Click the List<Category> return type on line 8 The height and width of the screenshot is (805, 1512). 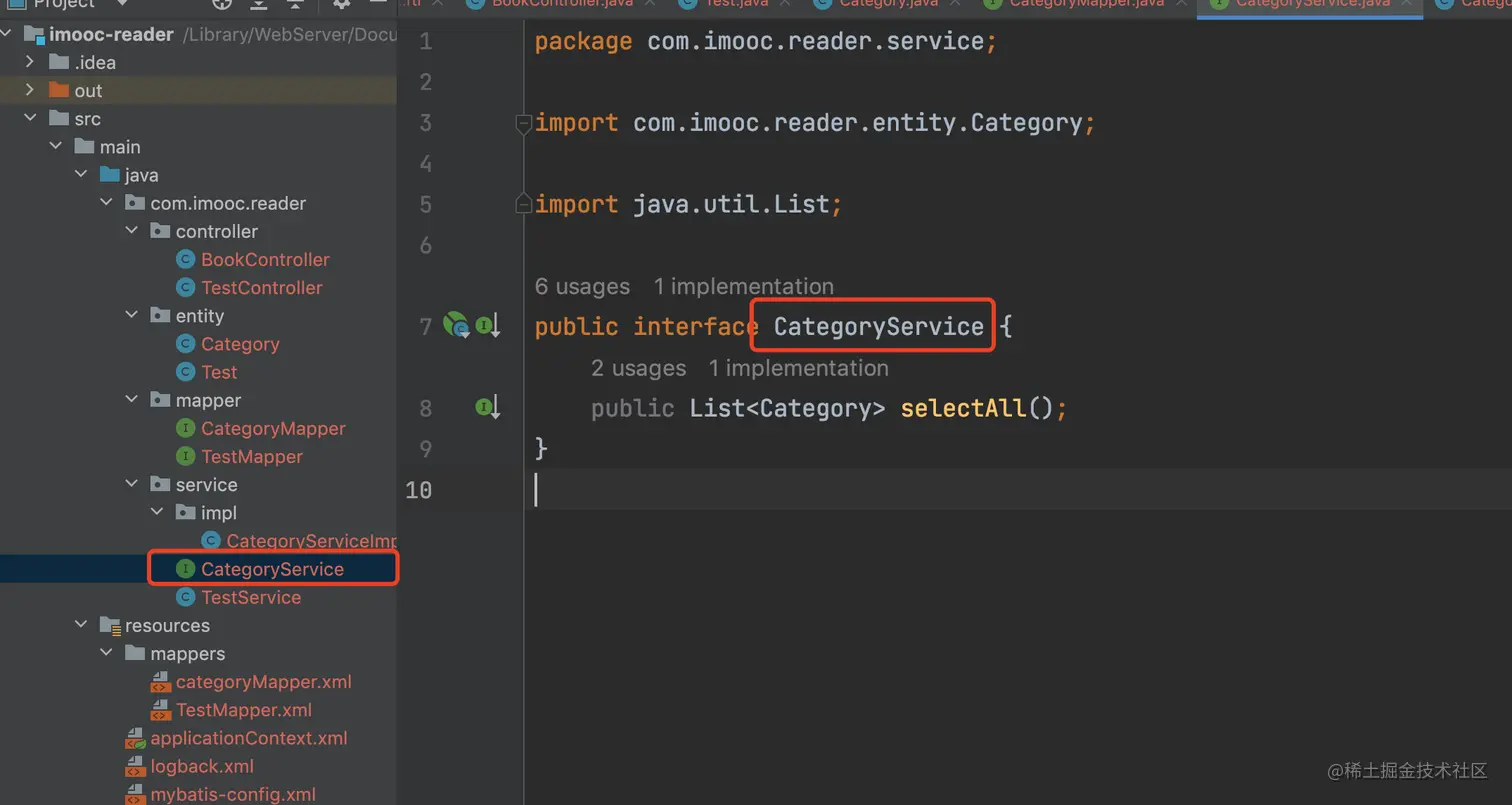(x=788, y=408)
